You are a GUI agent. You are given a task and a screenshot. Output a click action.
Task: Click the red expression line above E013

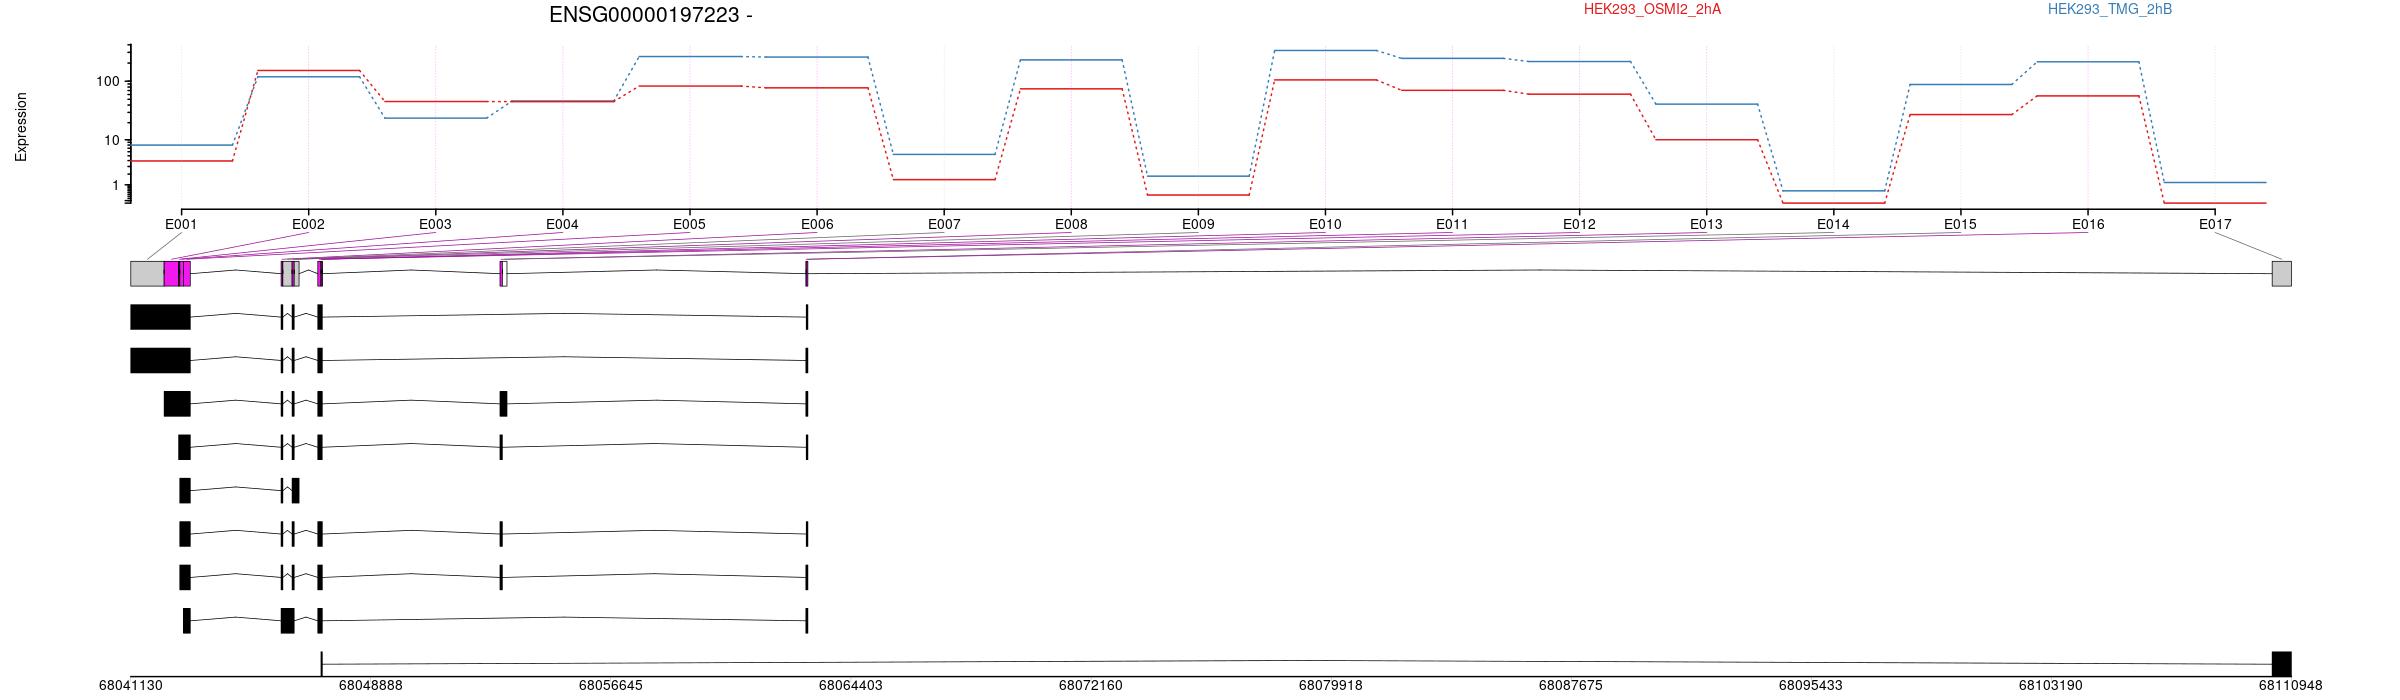coord(1706,140)
